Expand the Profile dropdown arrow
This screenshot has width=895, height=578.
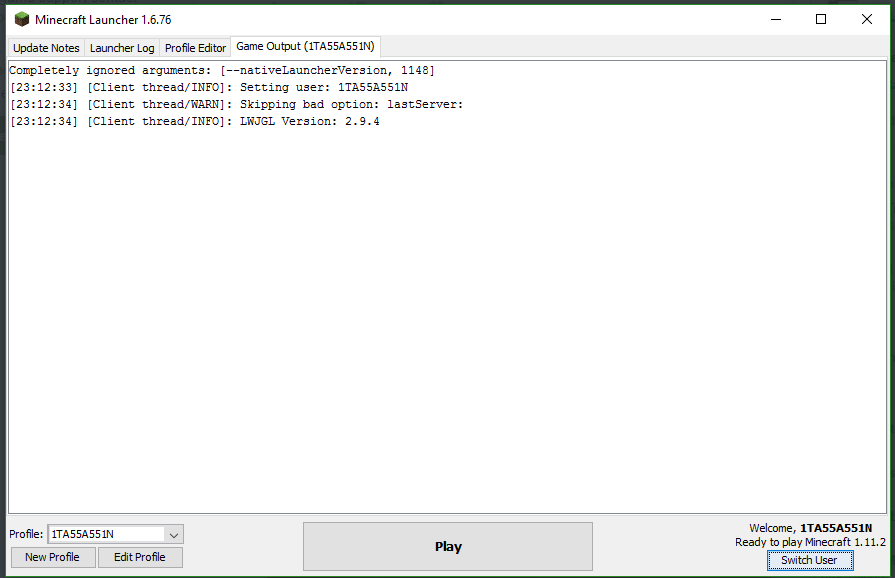(174, 535)
